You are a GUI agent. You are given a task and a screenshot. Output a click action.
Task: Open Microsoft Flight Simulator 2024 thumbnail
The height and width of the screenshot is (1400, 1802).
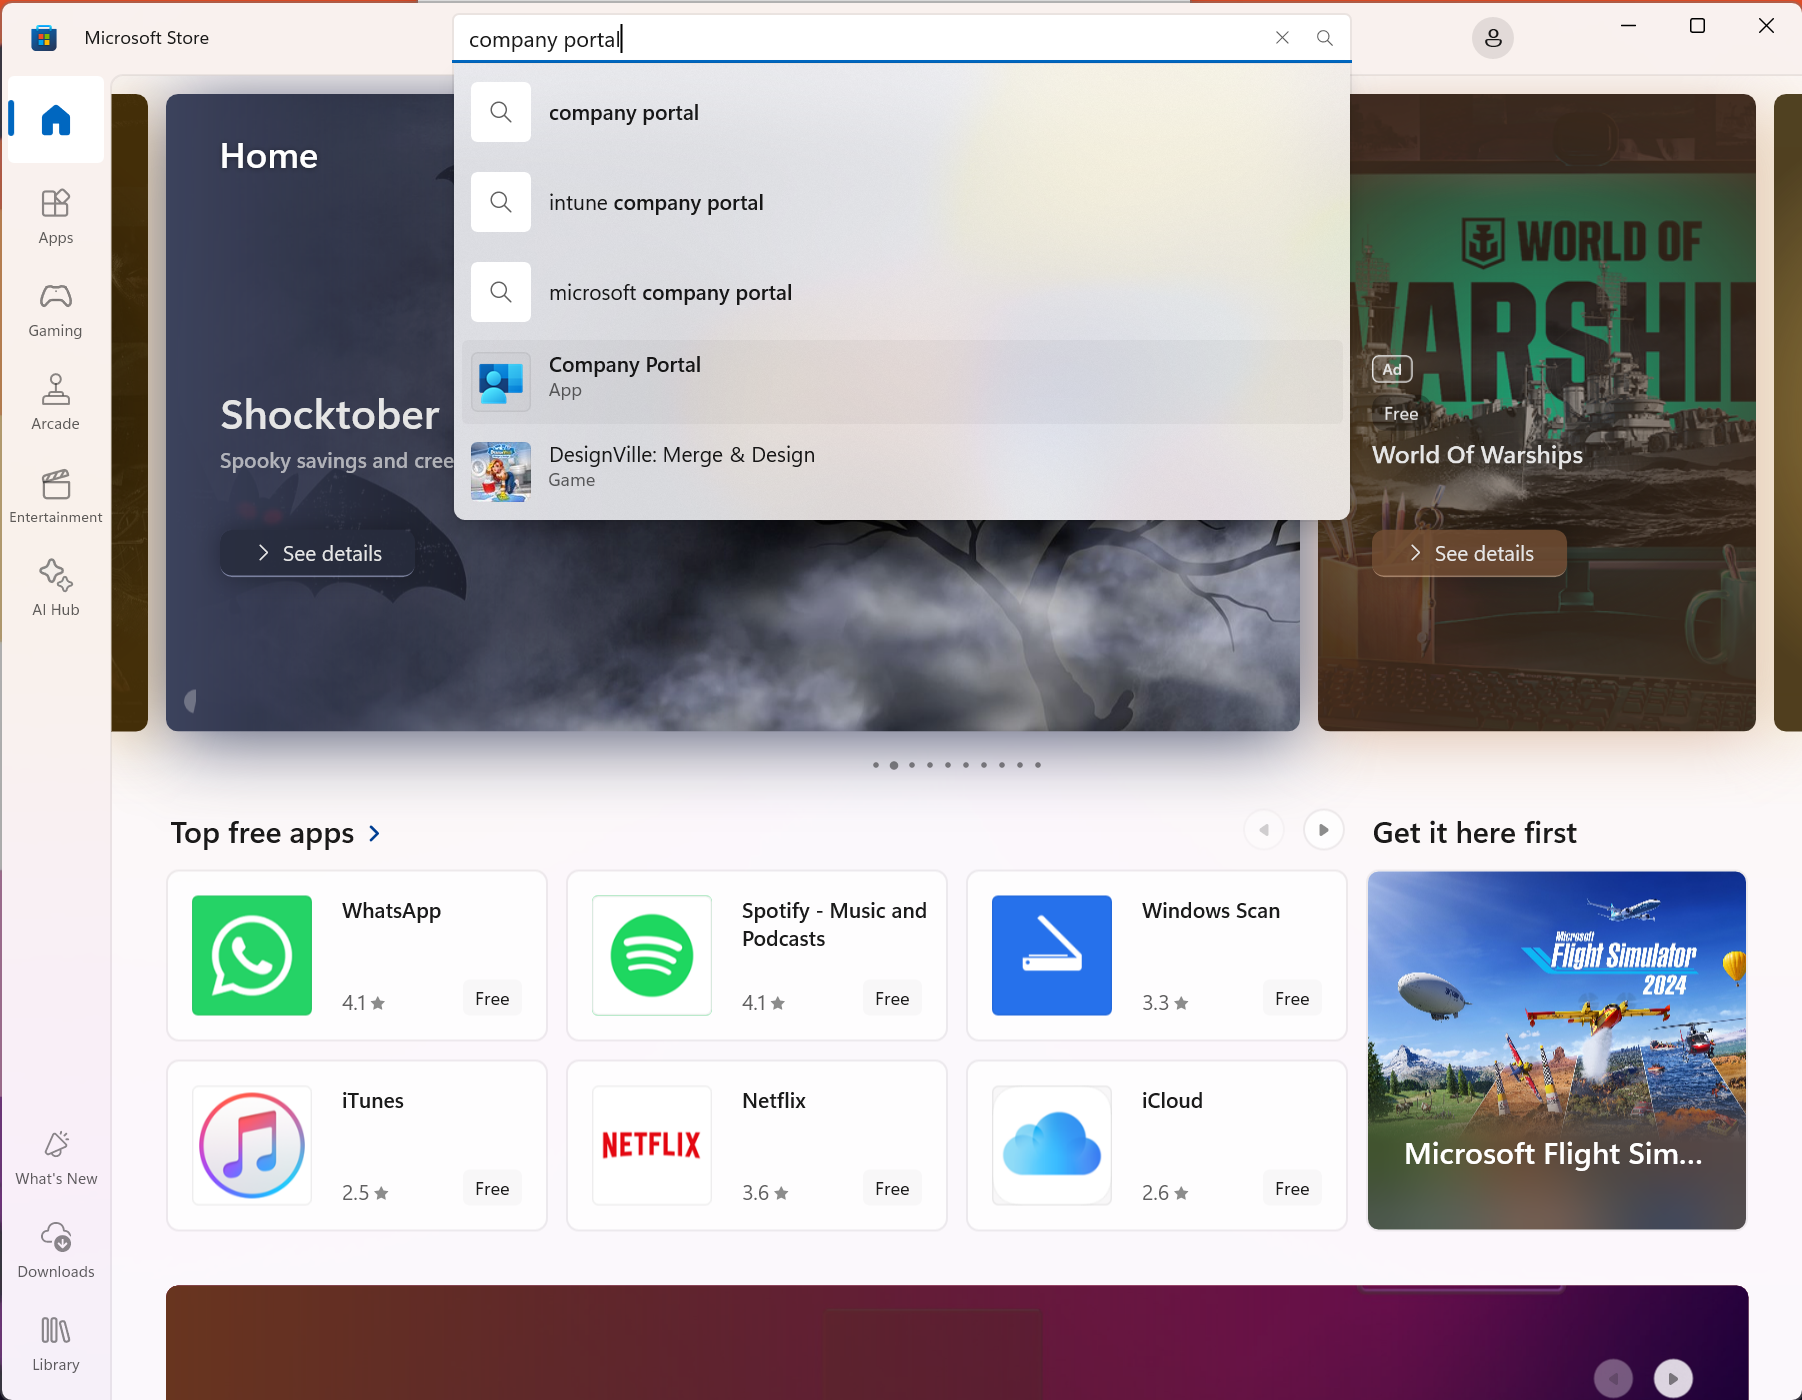click(1557, 1050)
